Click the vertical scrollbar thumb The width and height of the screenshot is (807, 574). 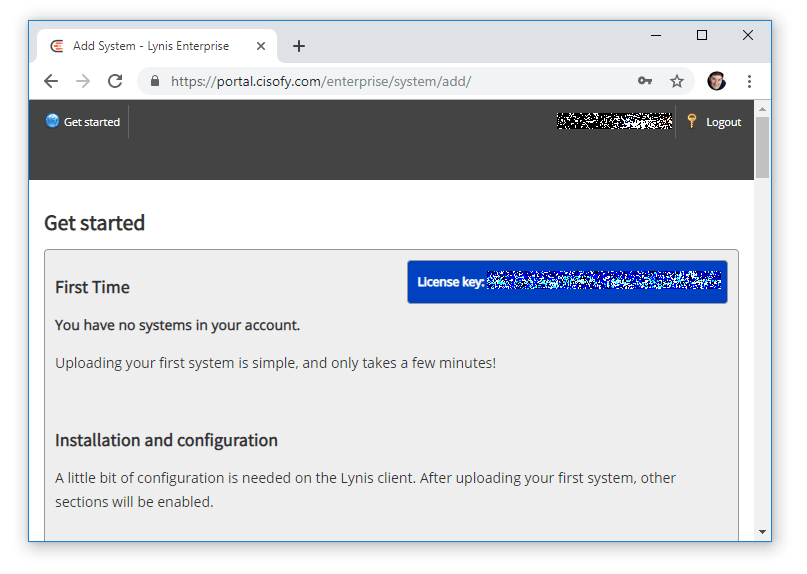pyautogui.click(x=762, y=148)
